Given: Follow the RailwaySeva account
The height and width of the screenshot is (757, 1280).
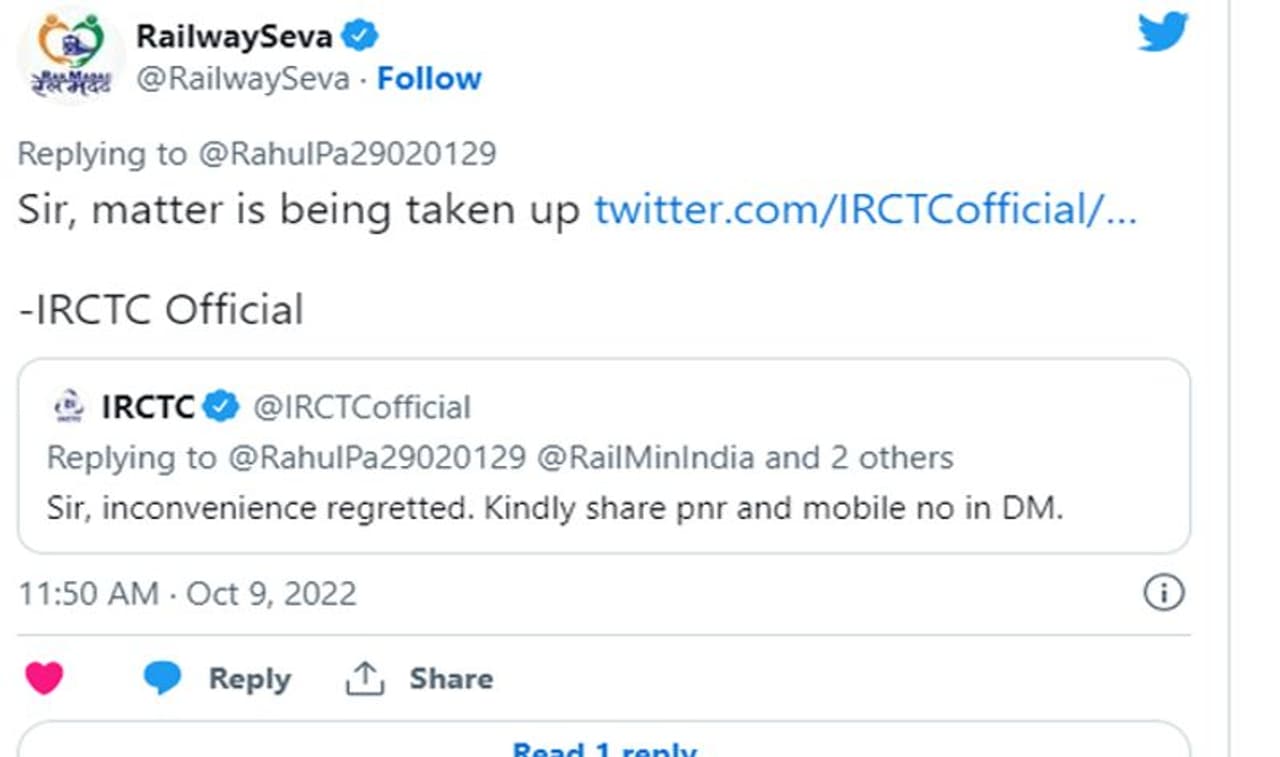Looking at the screenshot, I should [x=429, y=79].
